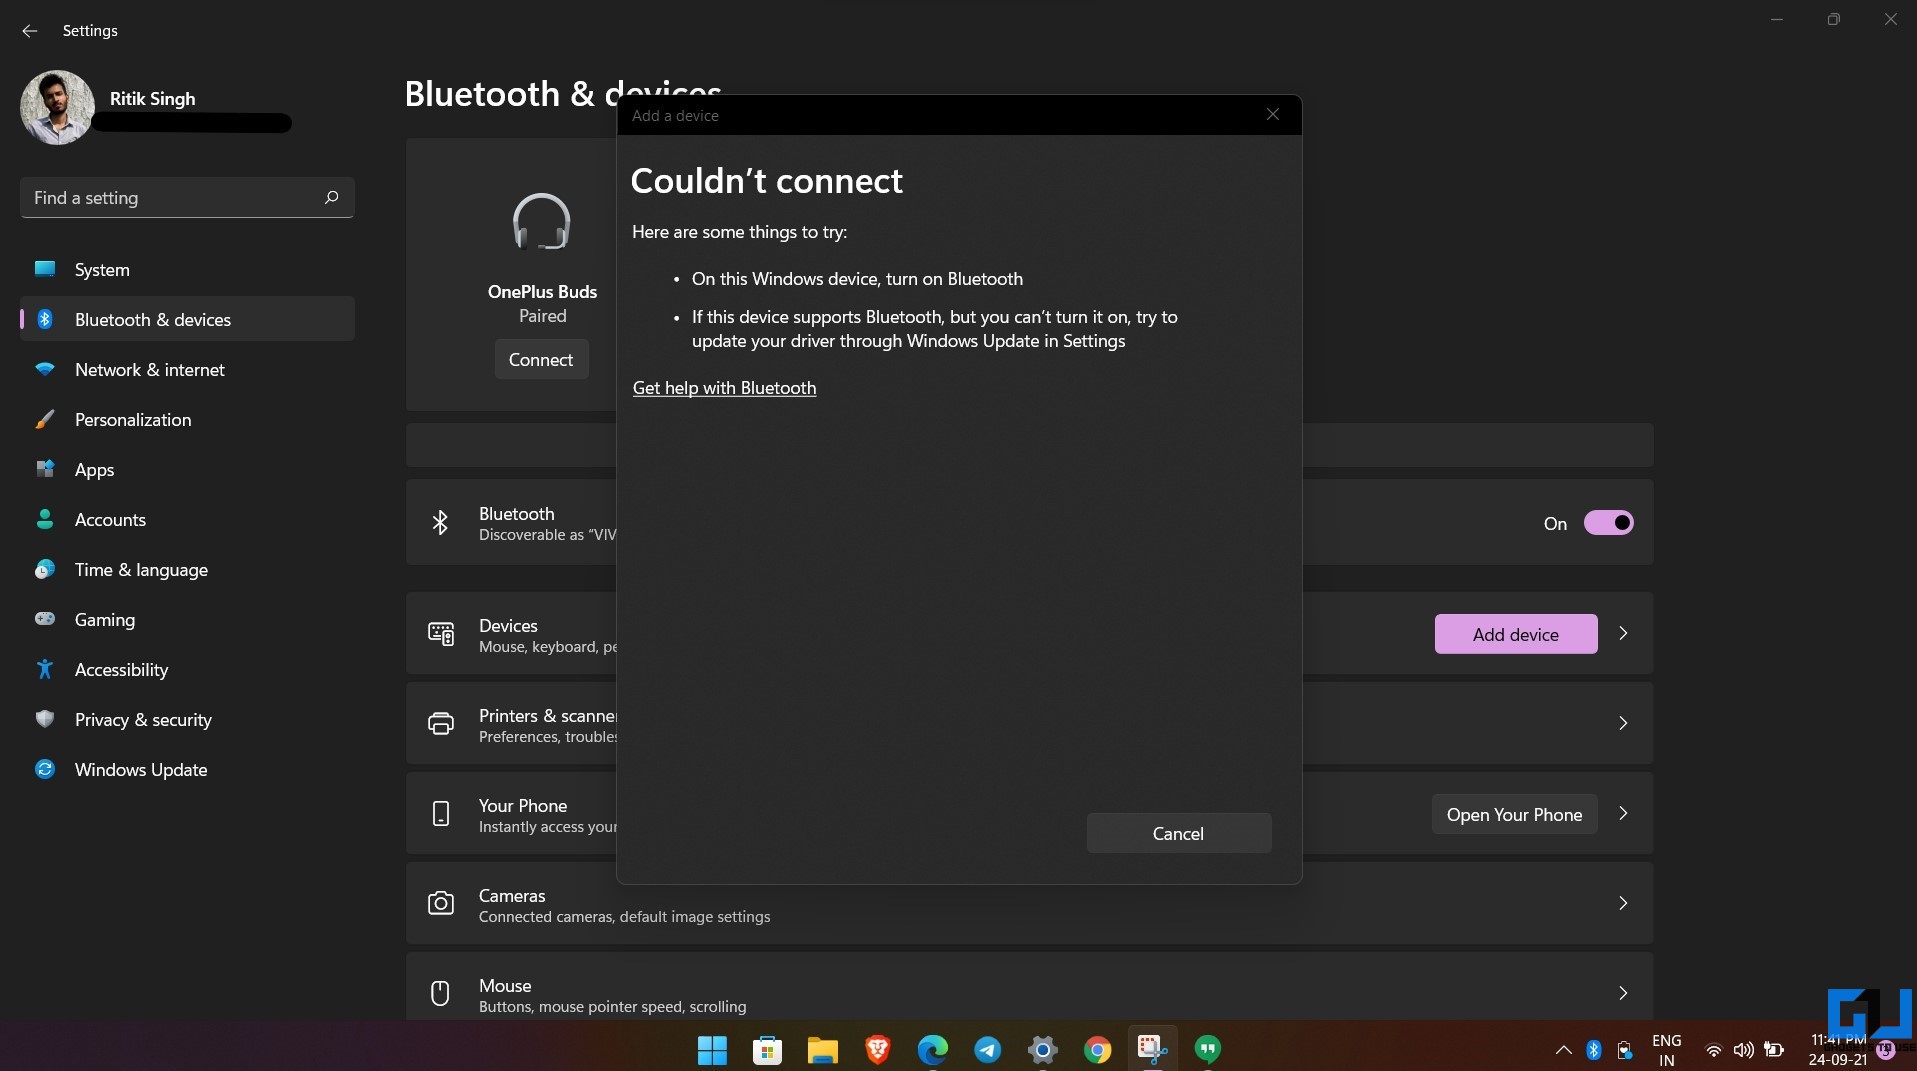Click the Personalization brush icon
The image size is (1917, 1071).
coord(45,419)
